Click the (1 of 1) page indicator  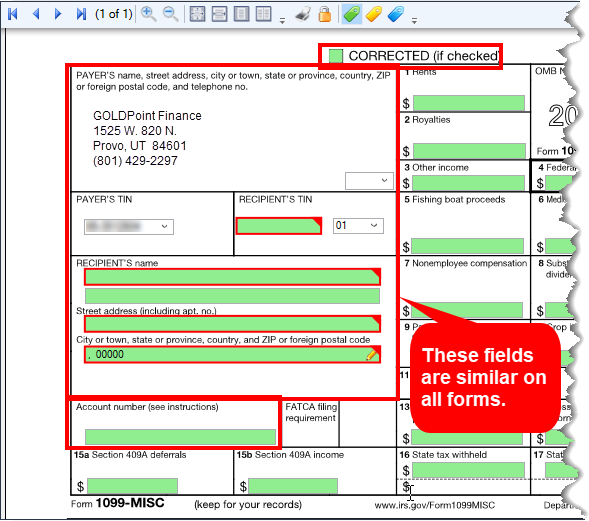tap(113, 14)
